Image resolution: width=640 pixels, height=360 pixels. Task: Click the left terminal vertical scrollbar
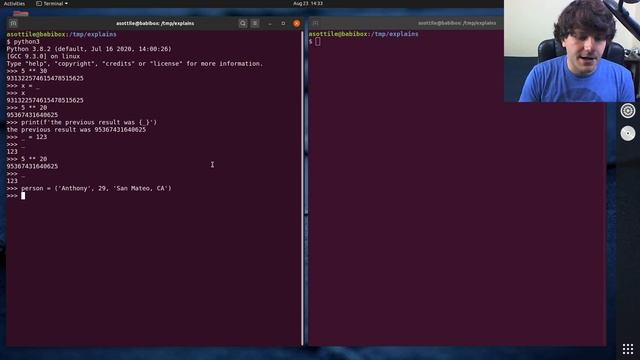(302, 188)
